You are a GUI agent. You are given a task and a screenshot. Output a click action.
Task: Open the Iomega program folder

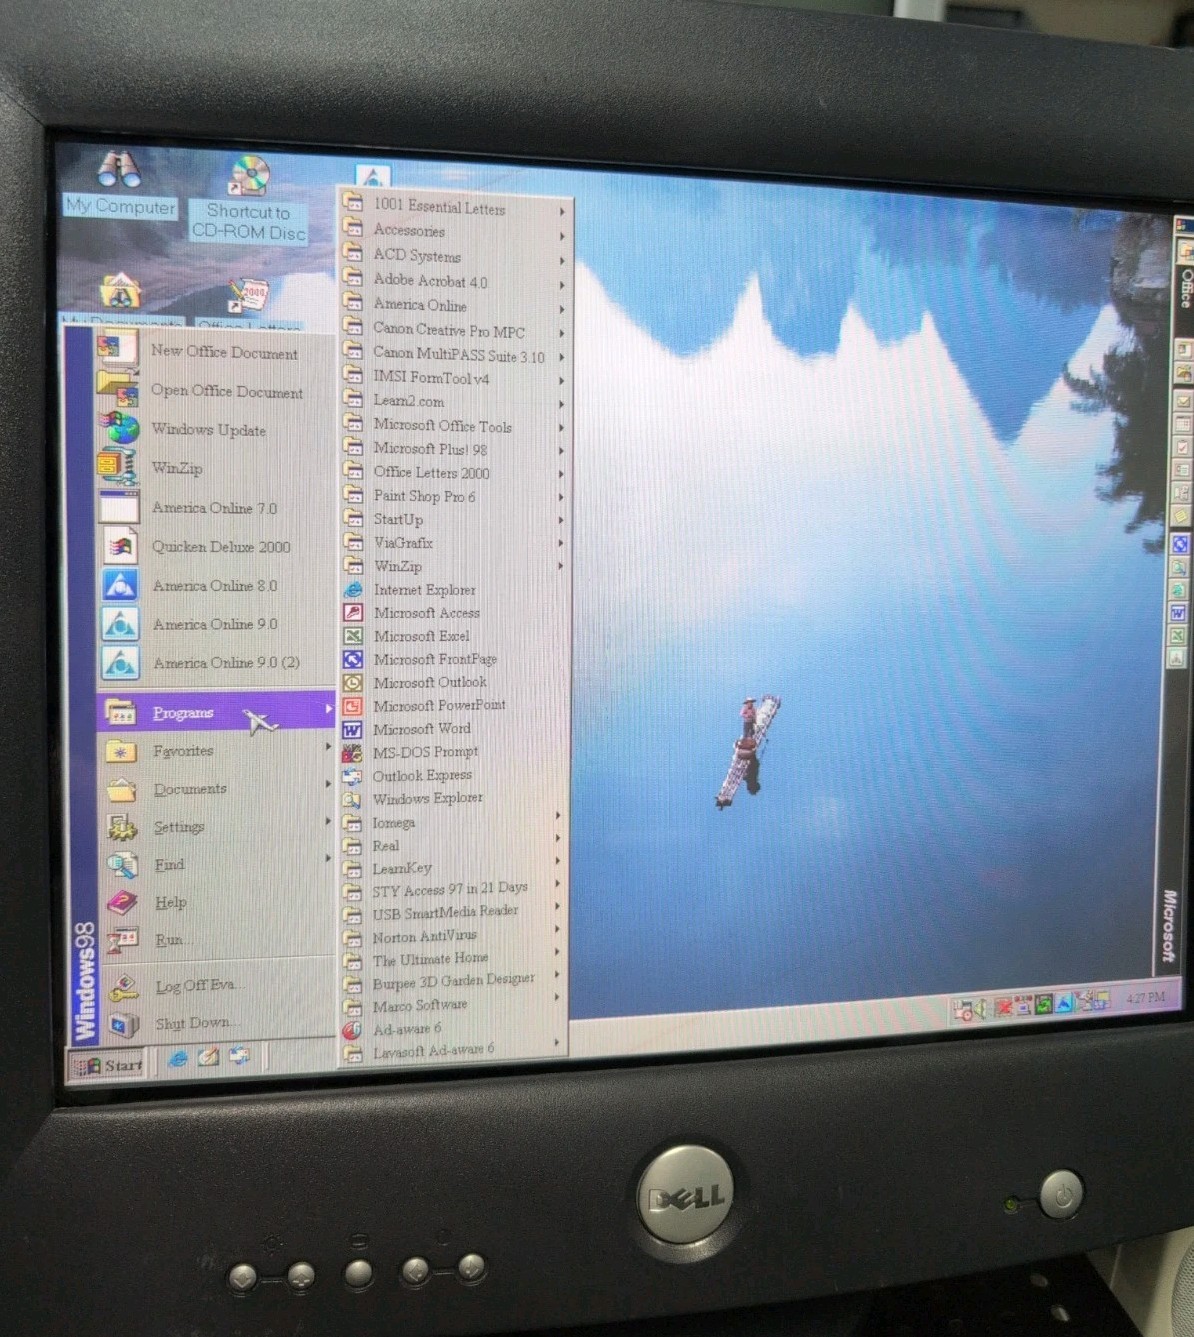coord(453,822)
